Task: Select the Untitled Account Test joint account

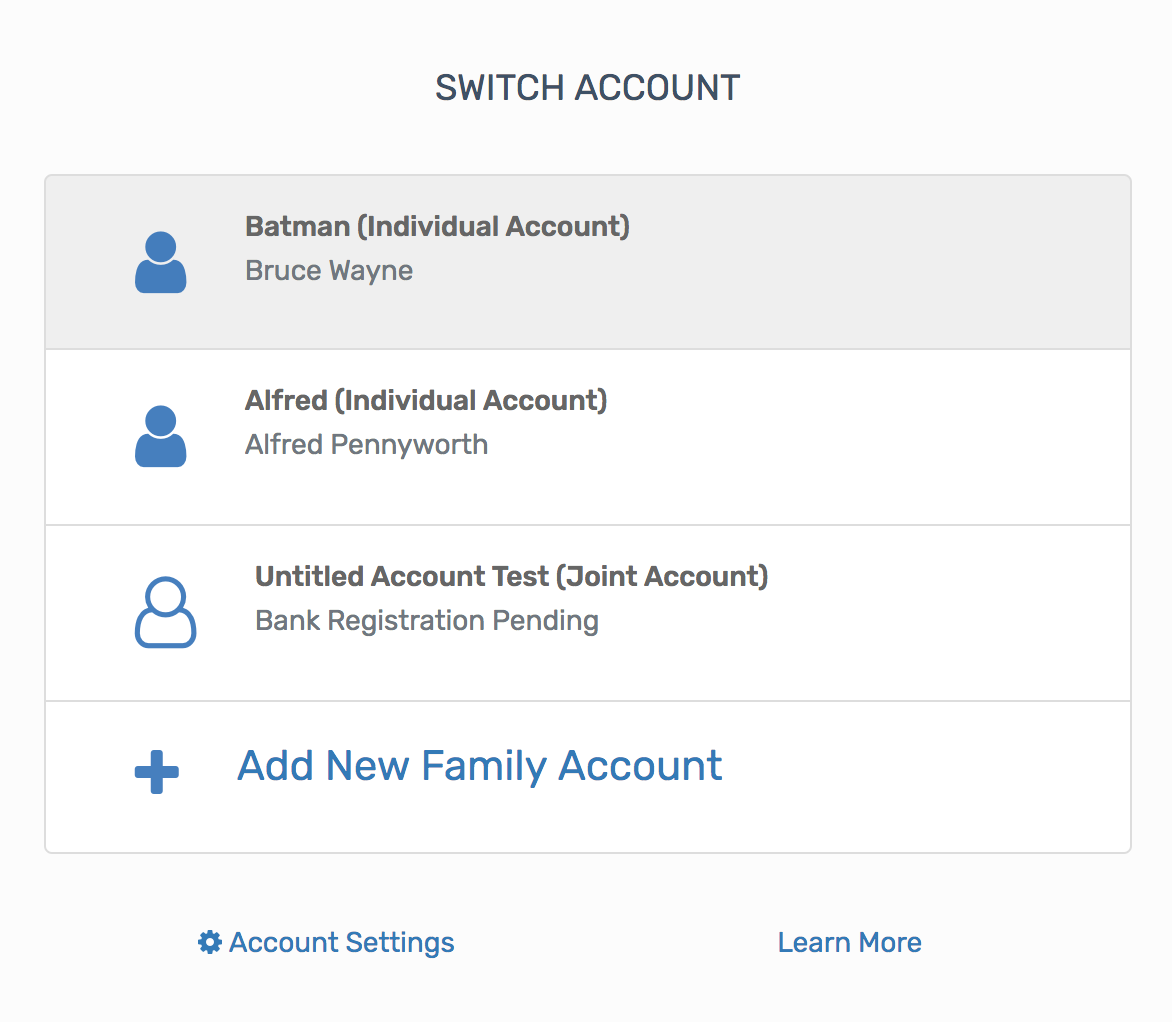Action: click(587, 612)
